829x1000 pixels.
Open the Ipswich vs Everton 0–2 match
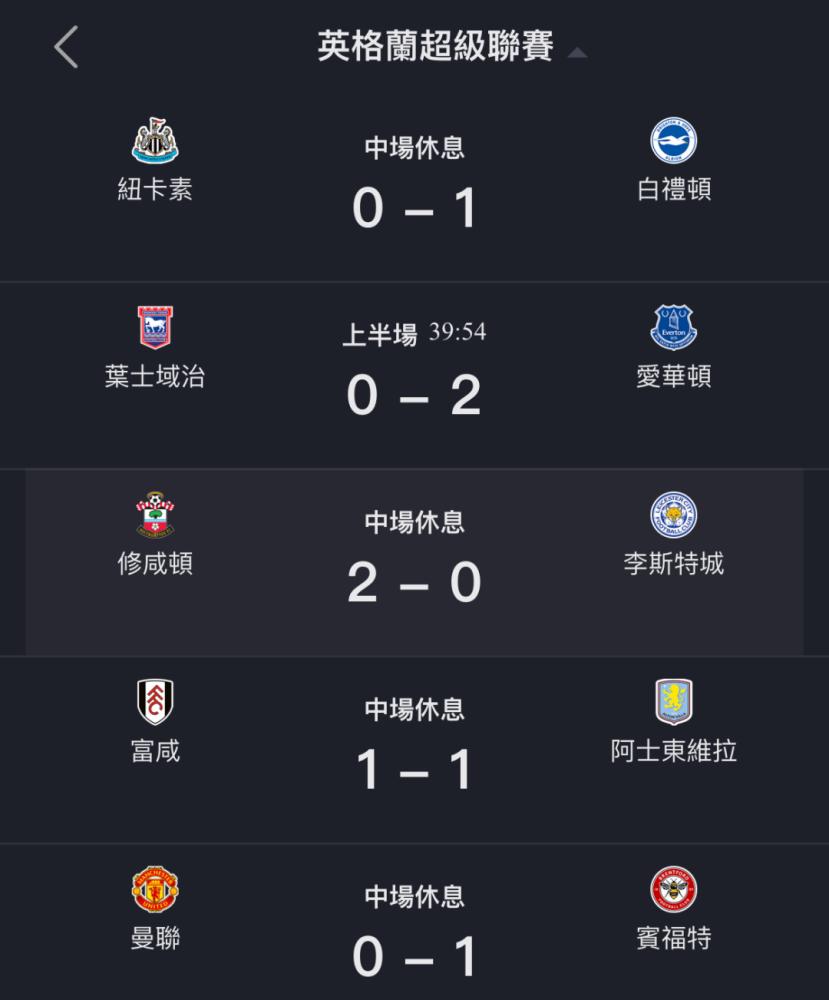[414, 375]
